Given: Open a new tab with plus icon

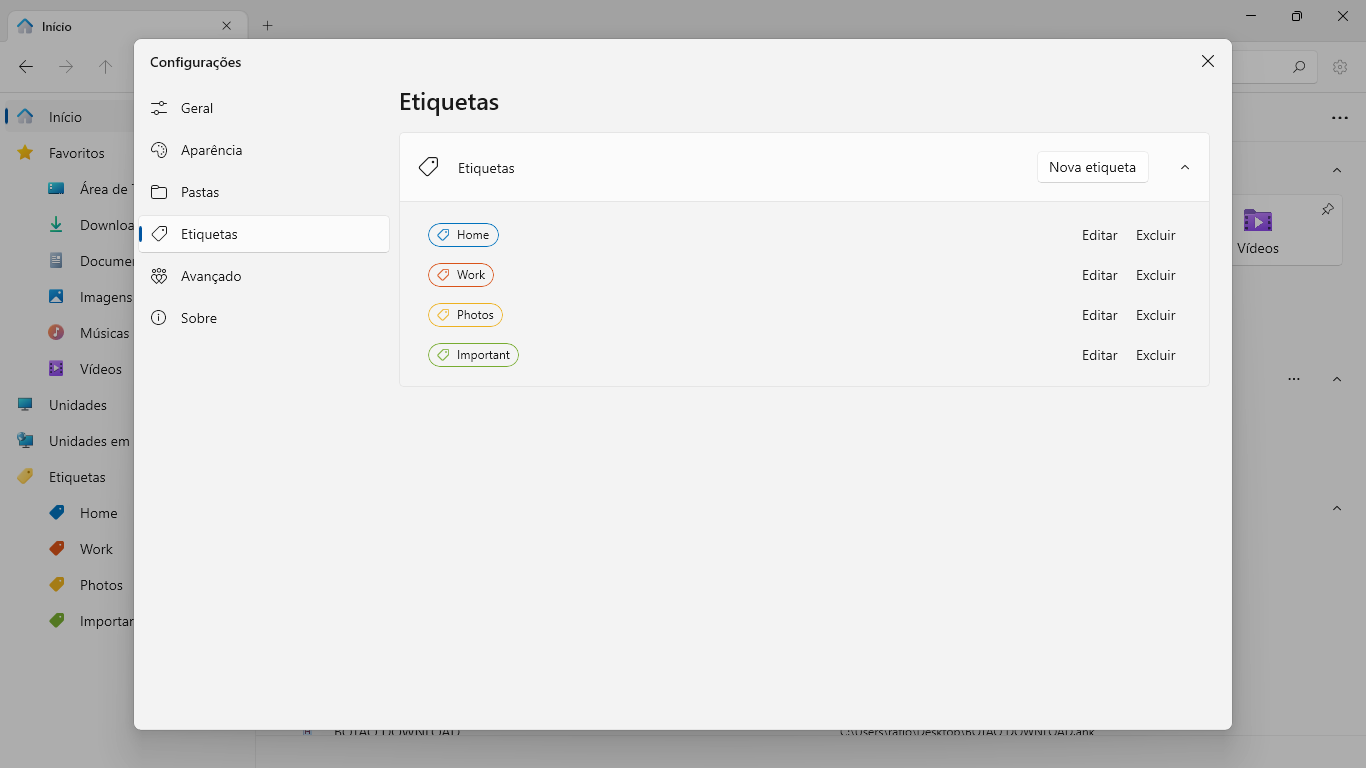Looking at the screenshot, I should pyautogui.click(x=267, y=26).
